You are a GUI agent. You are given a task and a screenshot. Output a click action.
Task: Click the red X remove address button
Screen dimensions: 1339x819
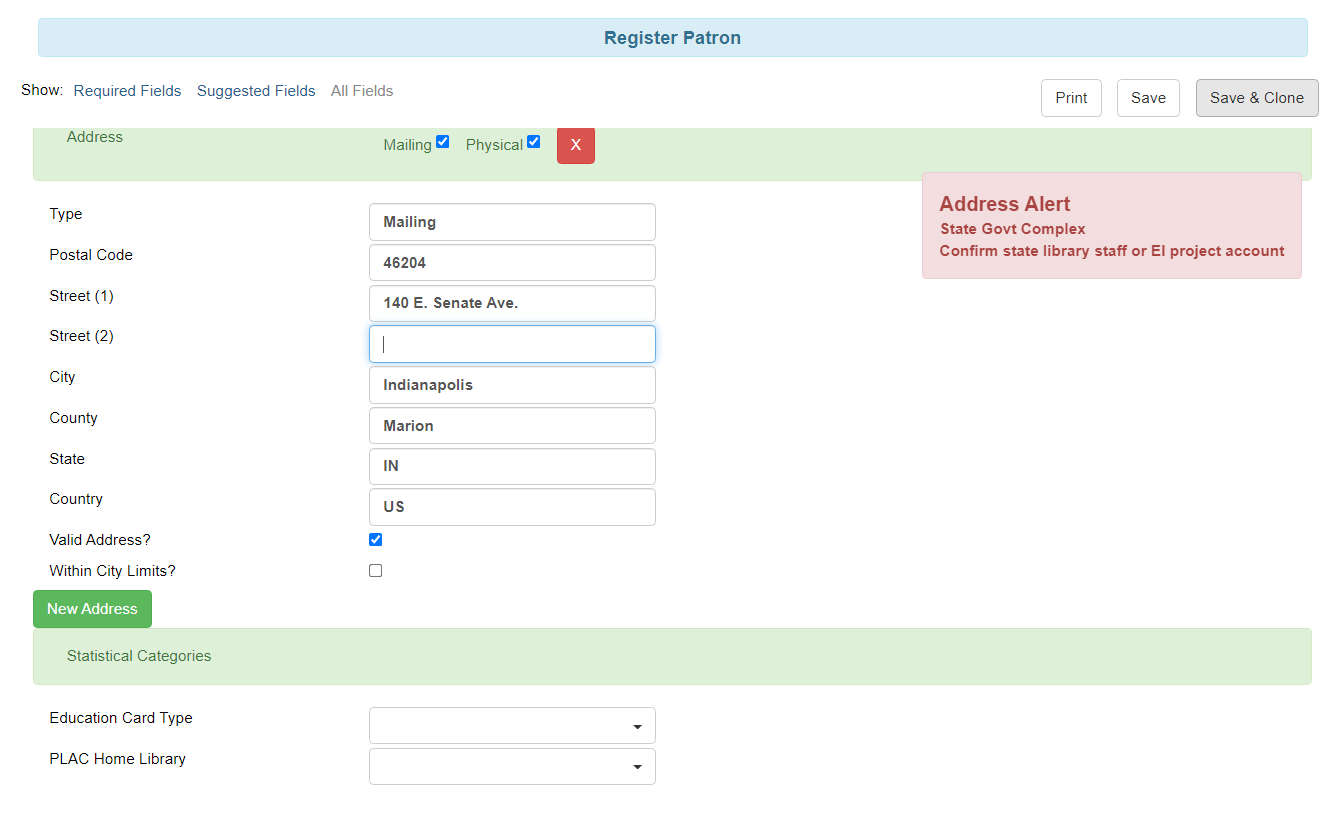[575, 145]
